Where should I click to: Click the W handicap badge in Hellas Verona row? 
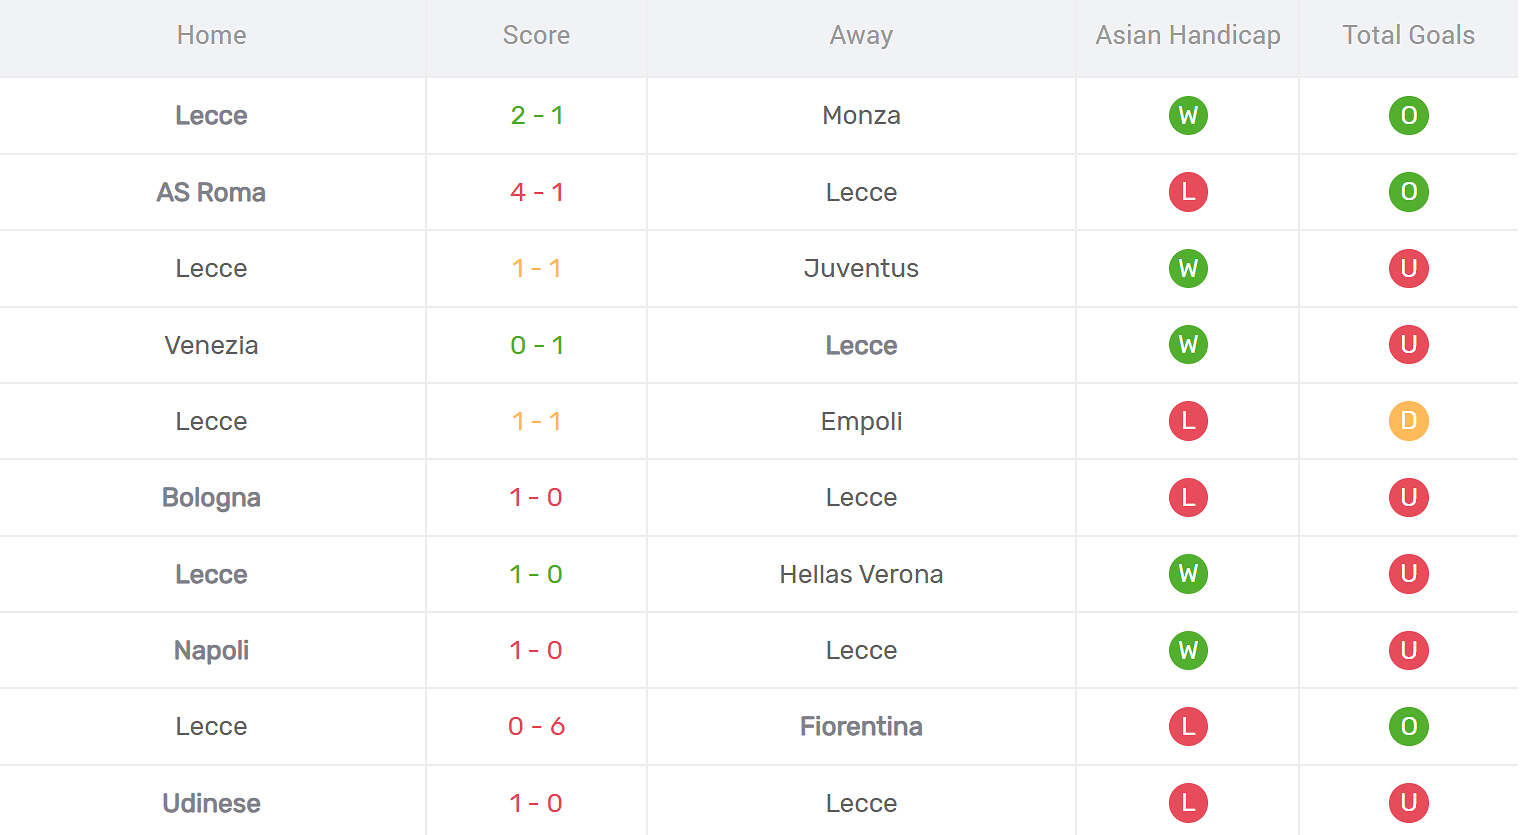[1188, 574]
